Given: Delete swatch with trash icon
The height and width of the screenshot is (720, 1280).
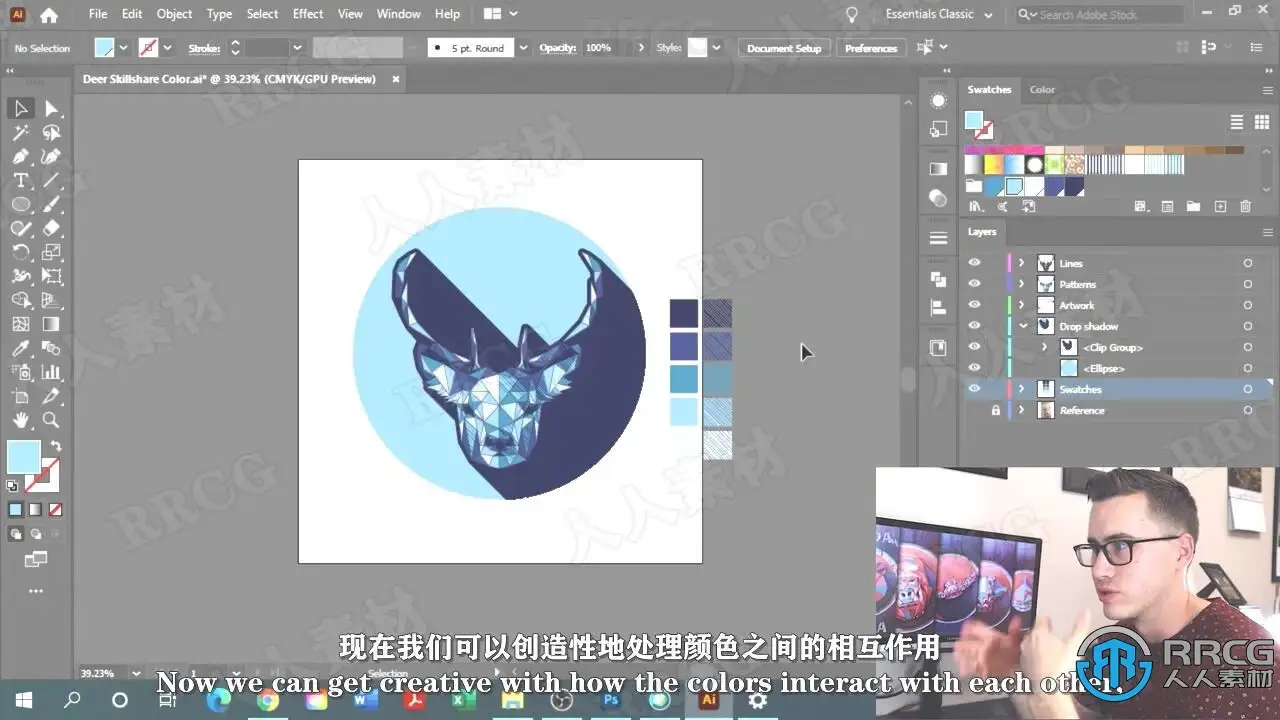Looking at the screenshot, I should pyautogui.click(x=1245, y=207).
